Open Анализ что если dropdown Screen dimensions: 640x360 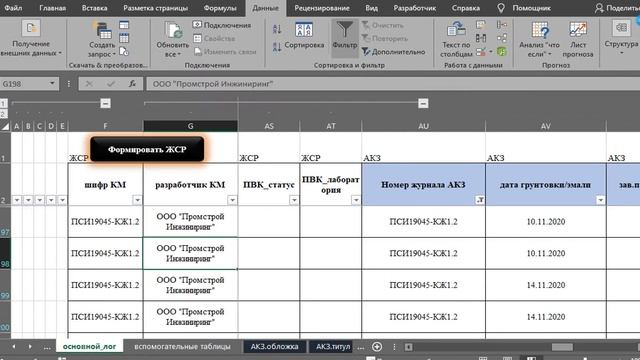coord(540,49)
